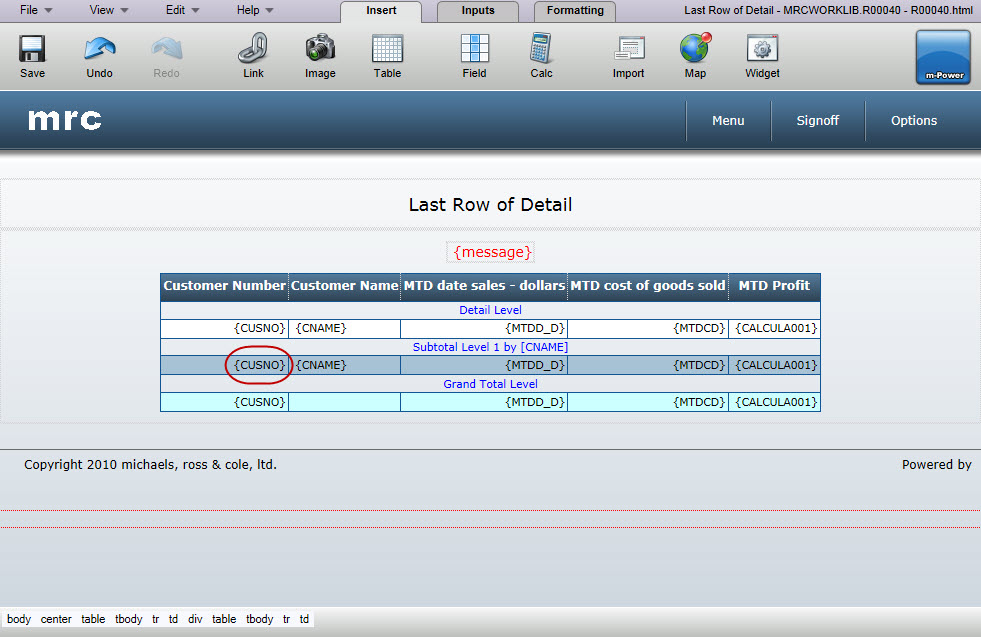Select {CALCULA001} in the Detail Level row
This screenshot has height=637, width=981.
coord(776,329)
